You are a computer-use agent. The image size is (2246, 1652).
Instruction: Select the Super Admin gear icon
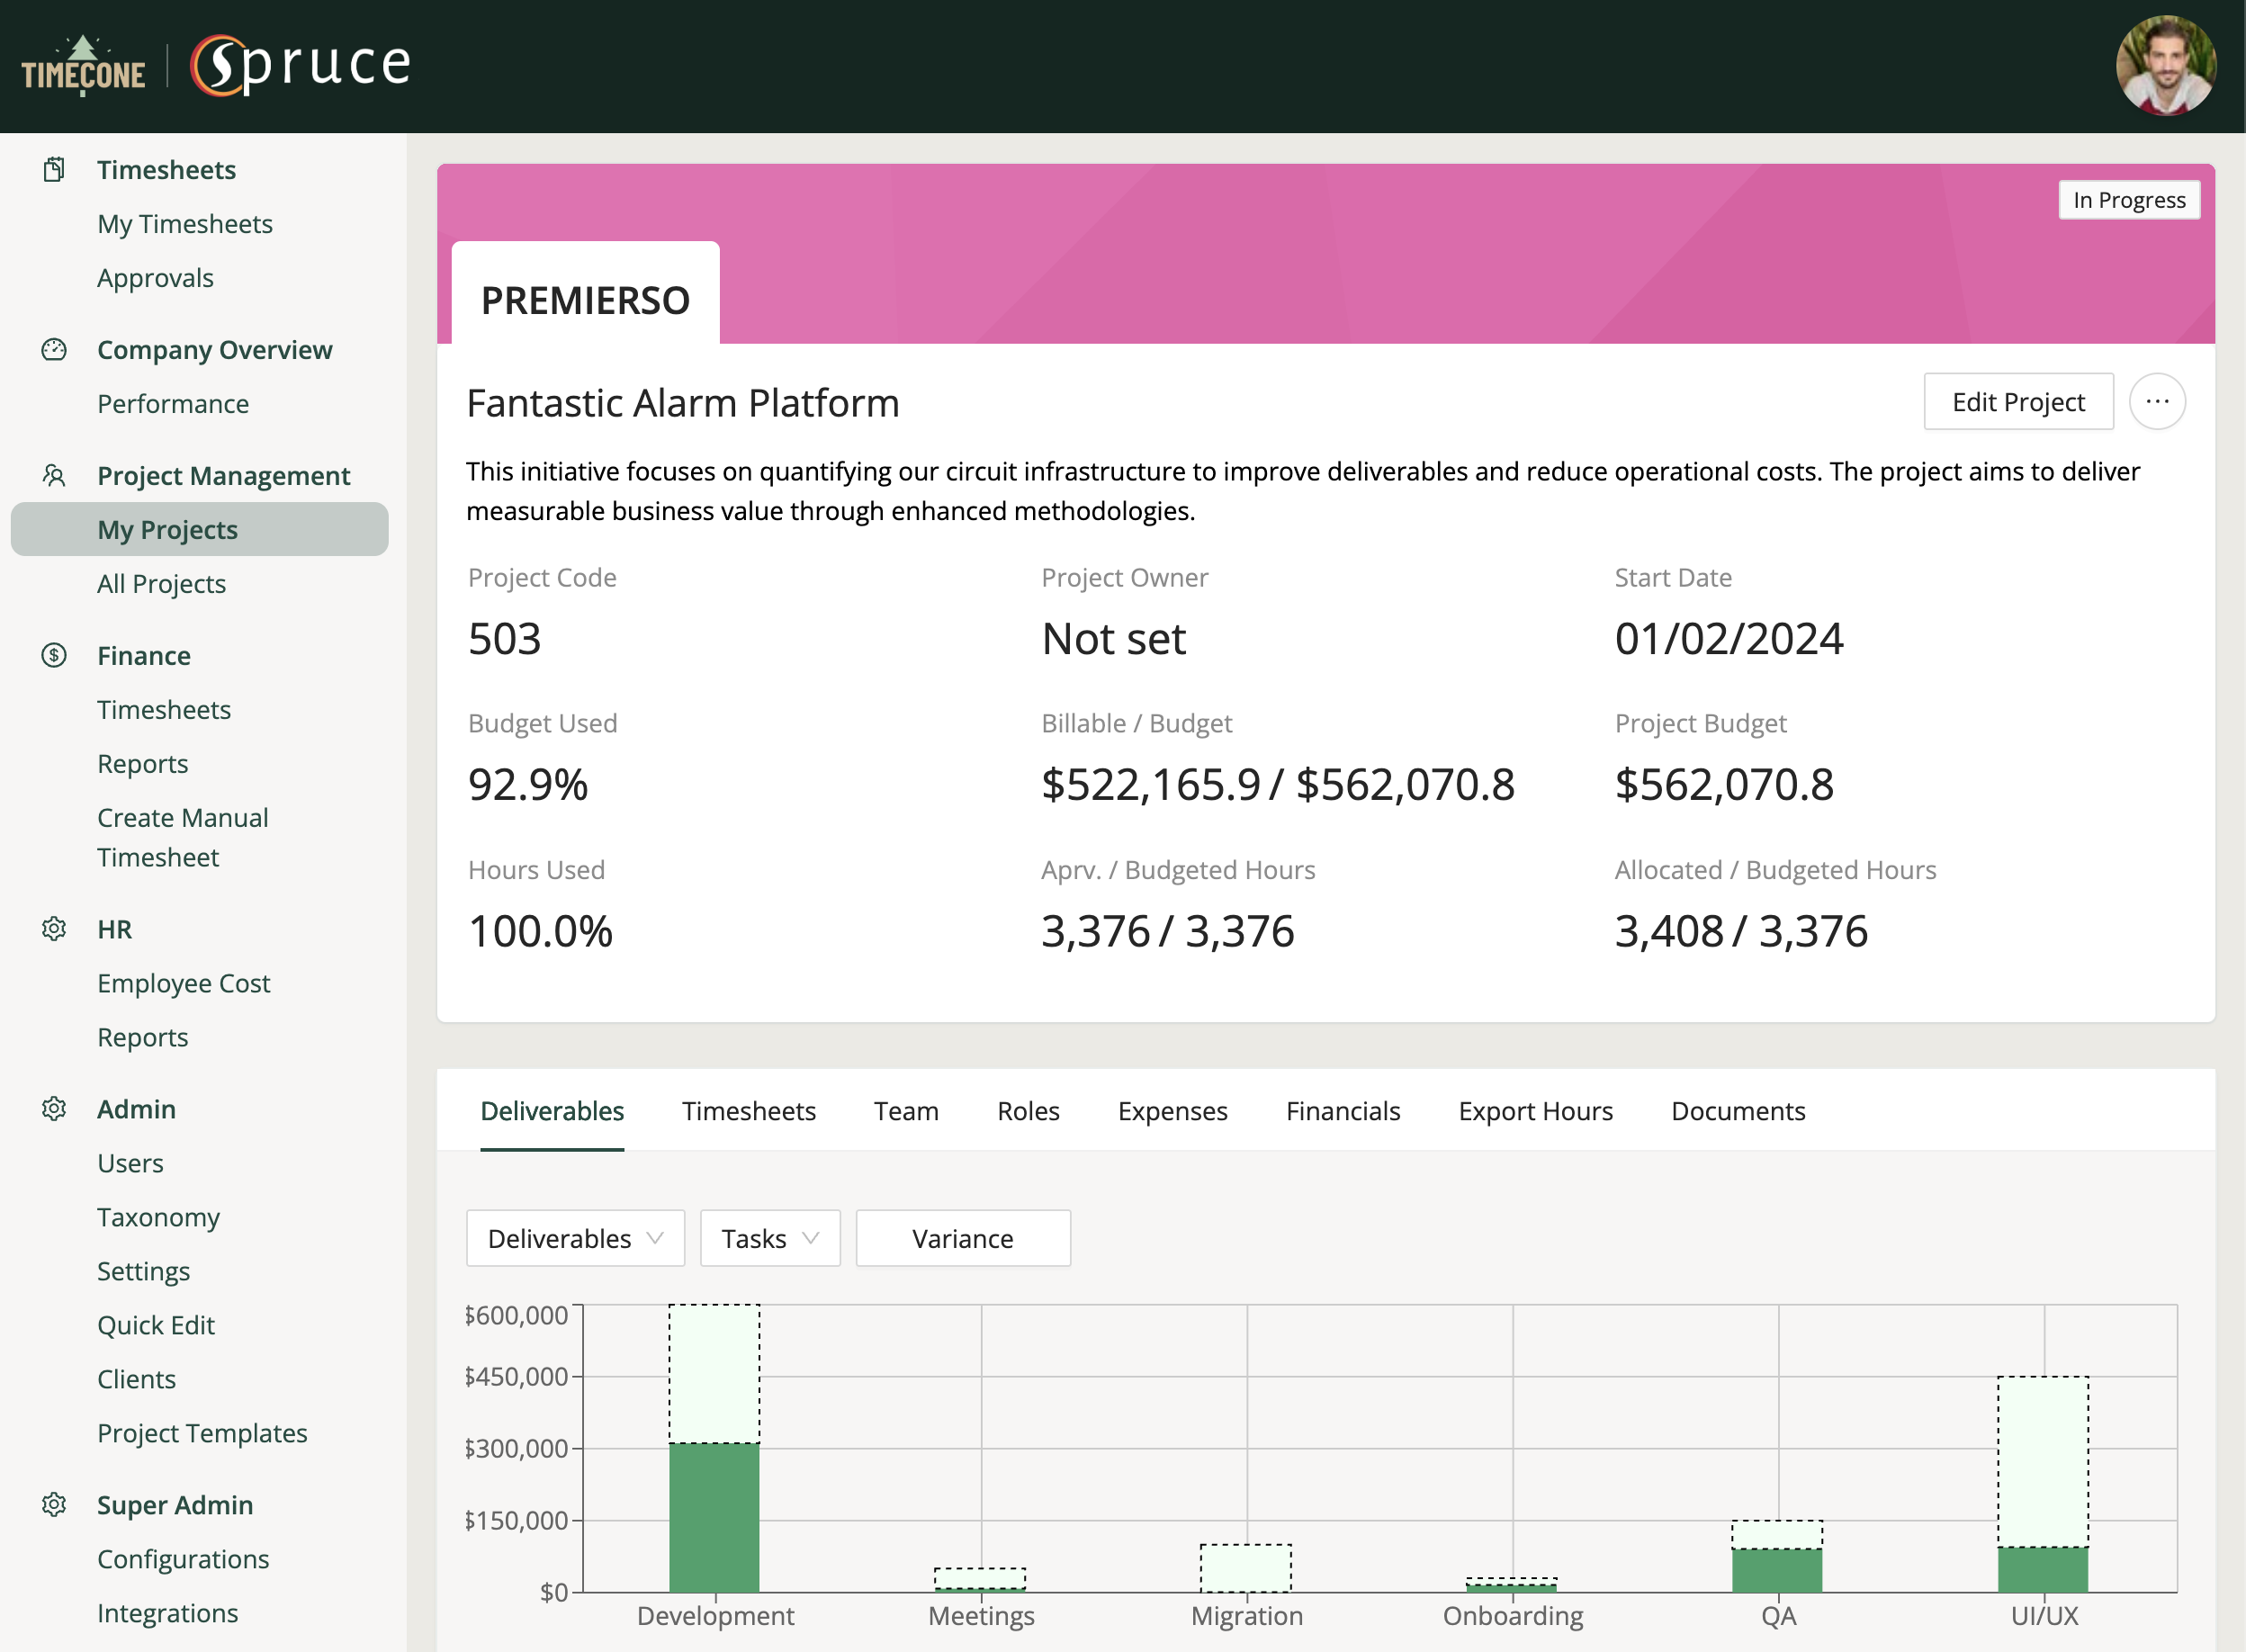53,1504
